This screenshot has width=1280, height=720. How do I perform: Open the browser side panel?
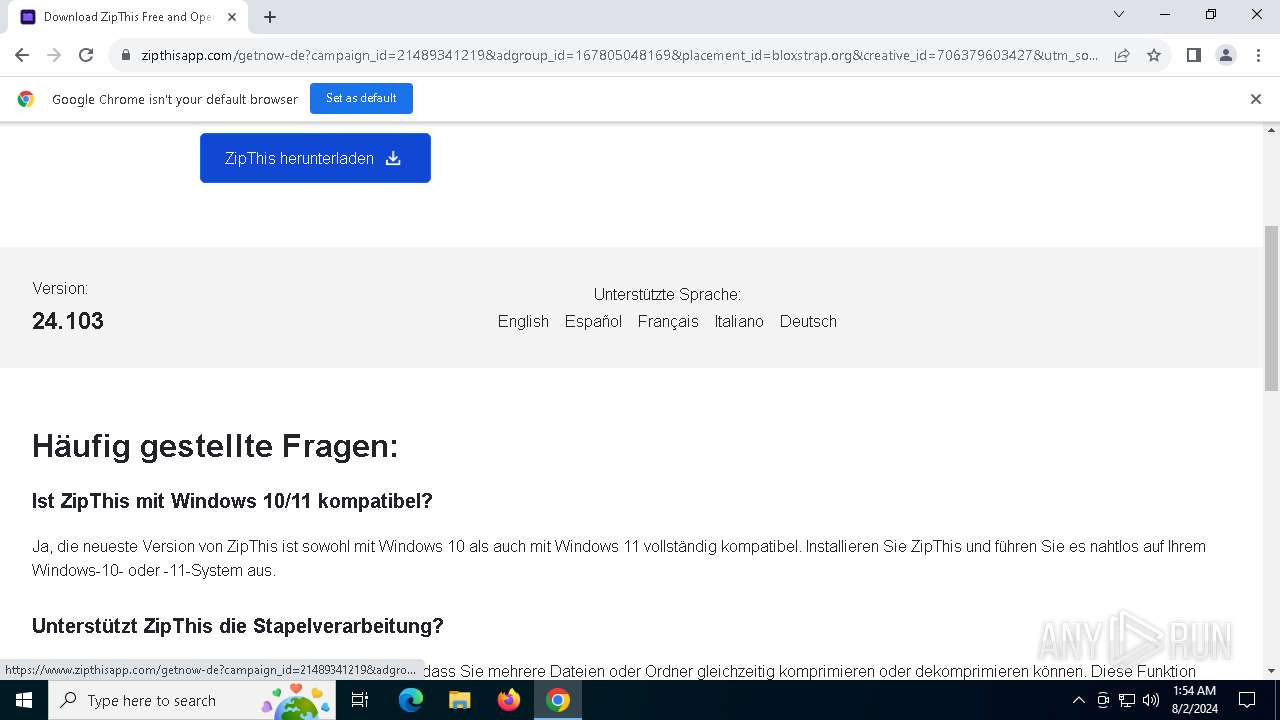(x=1193, y=55)
